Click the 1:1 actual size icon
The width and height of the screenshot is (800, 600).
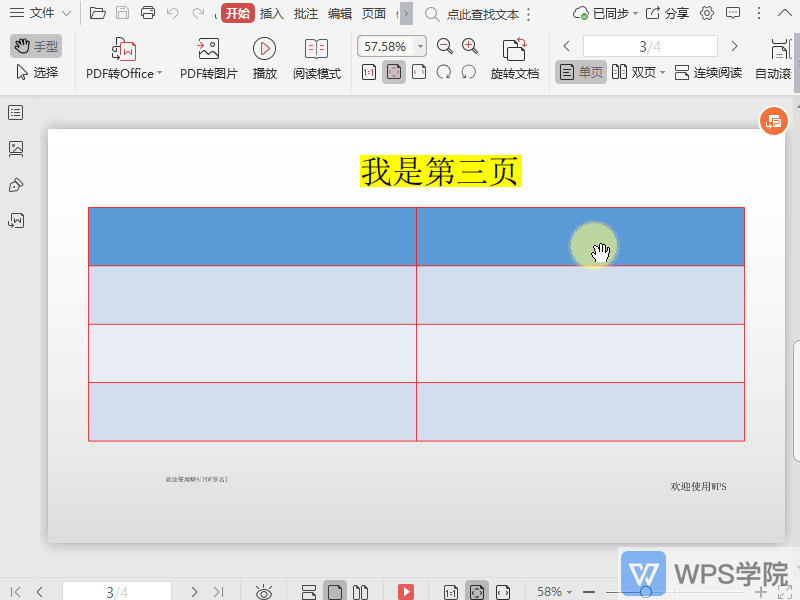click(369, 72)
